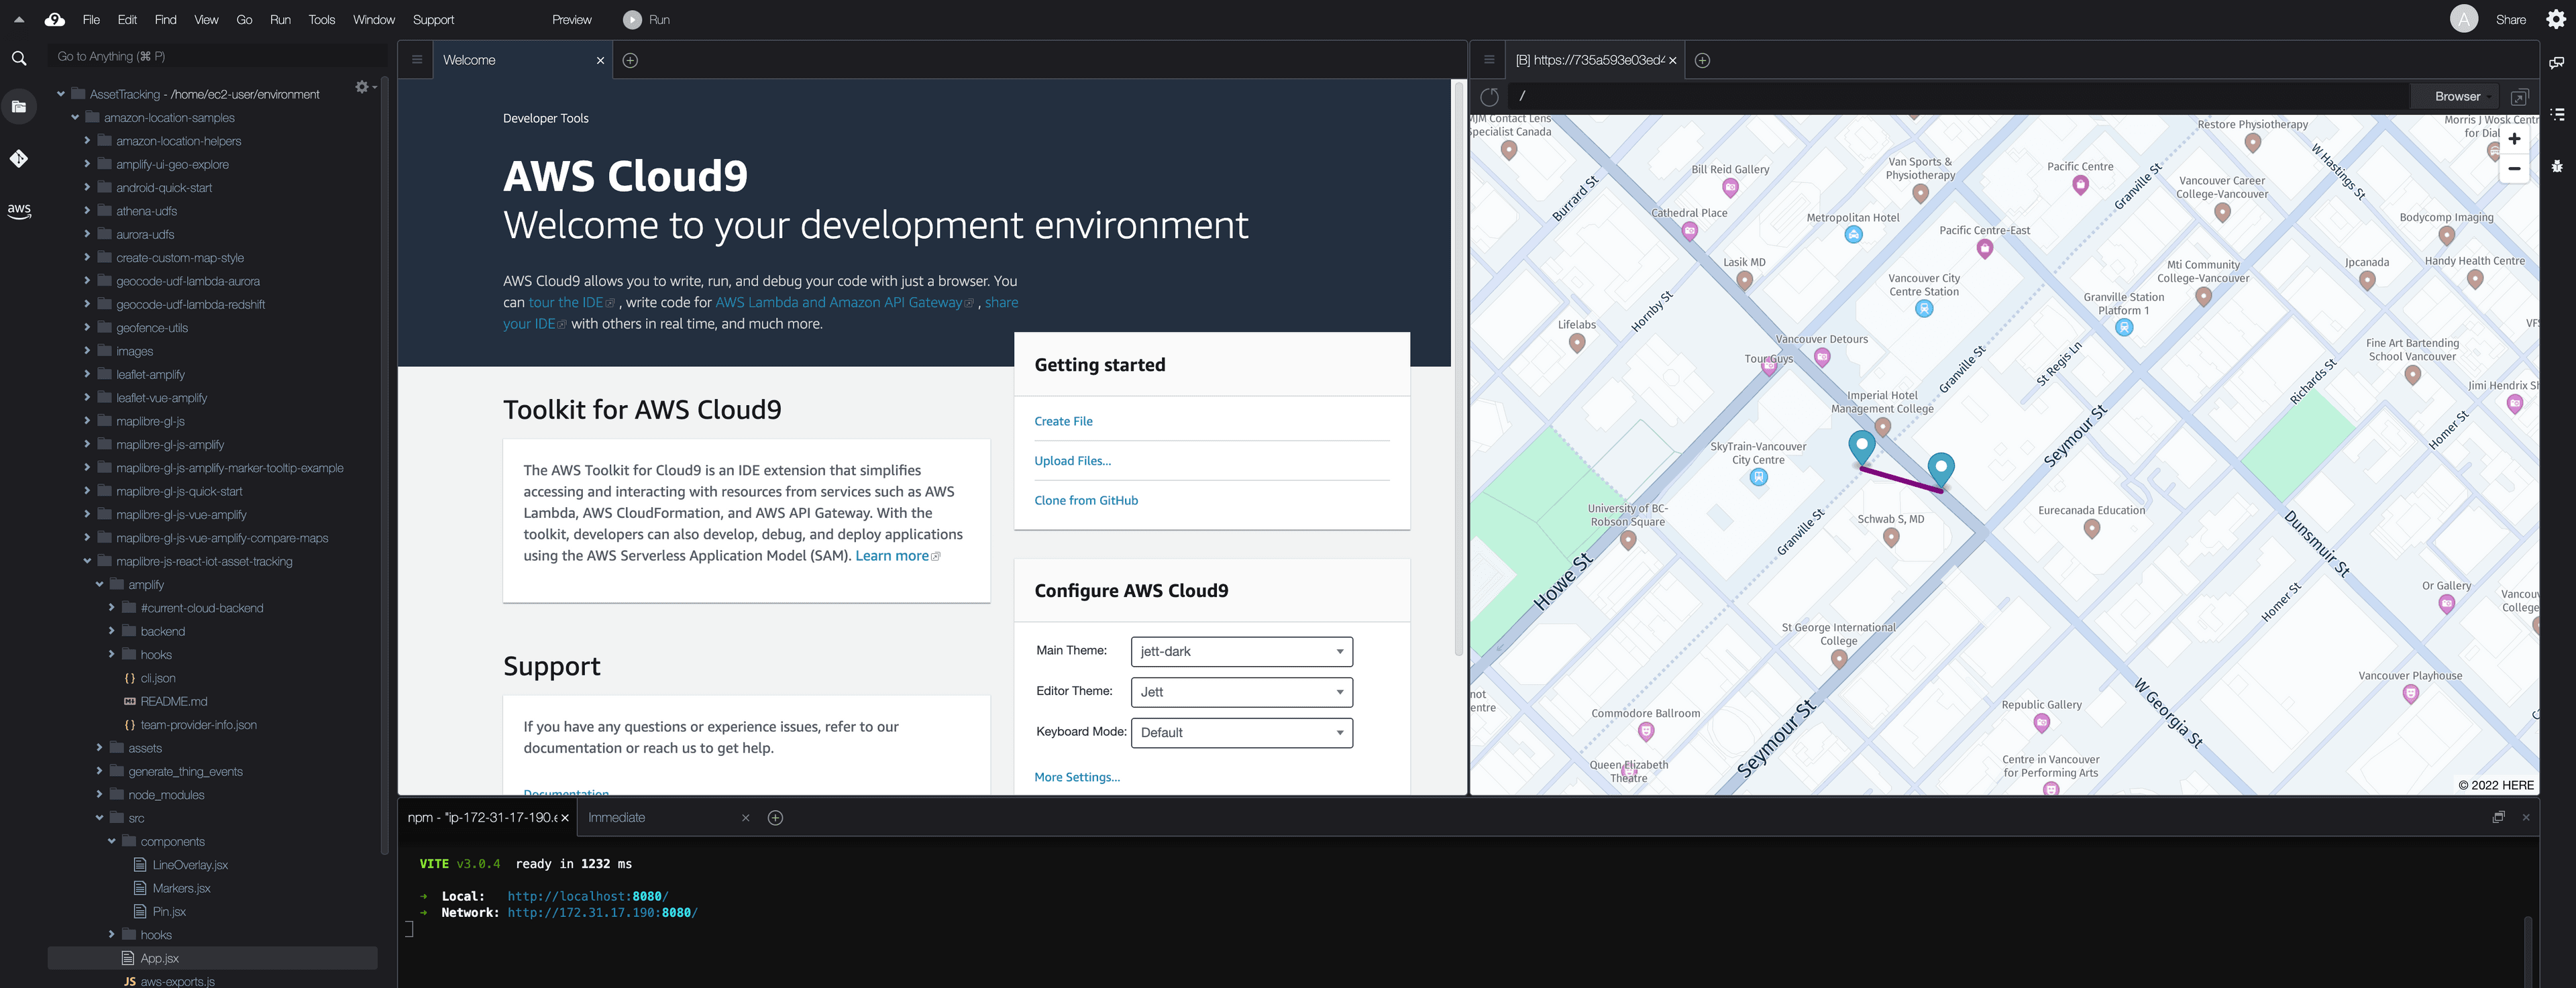
Task: Click the Learn more link
Action: point(892,556)
